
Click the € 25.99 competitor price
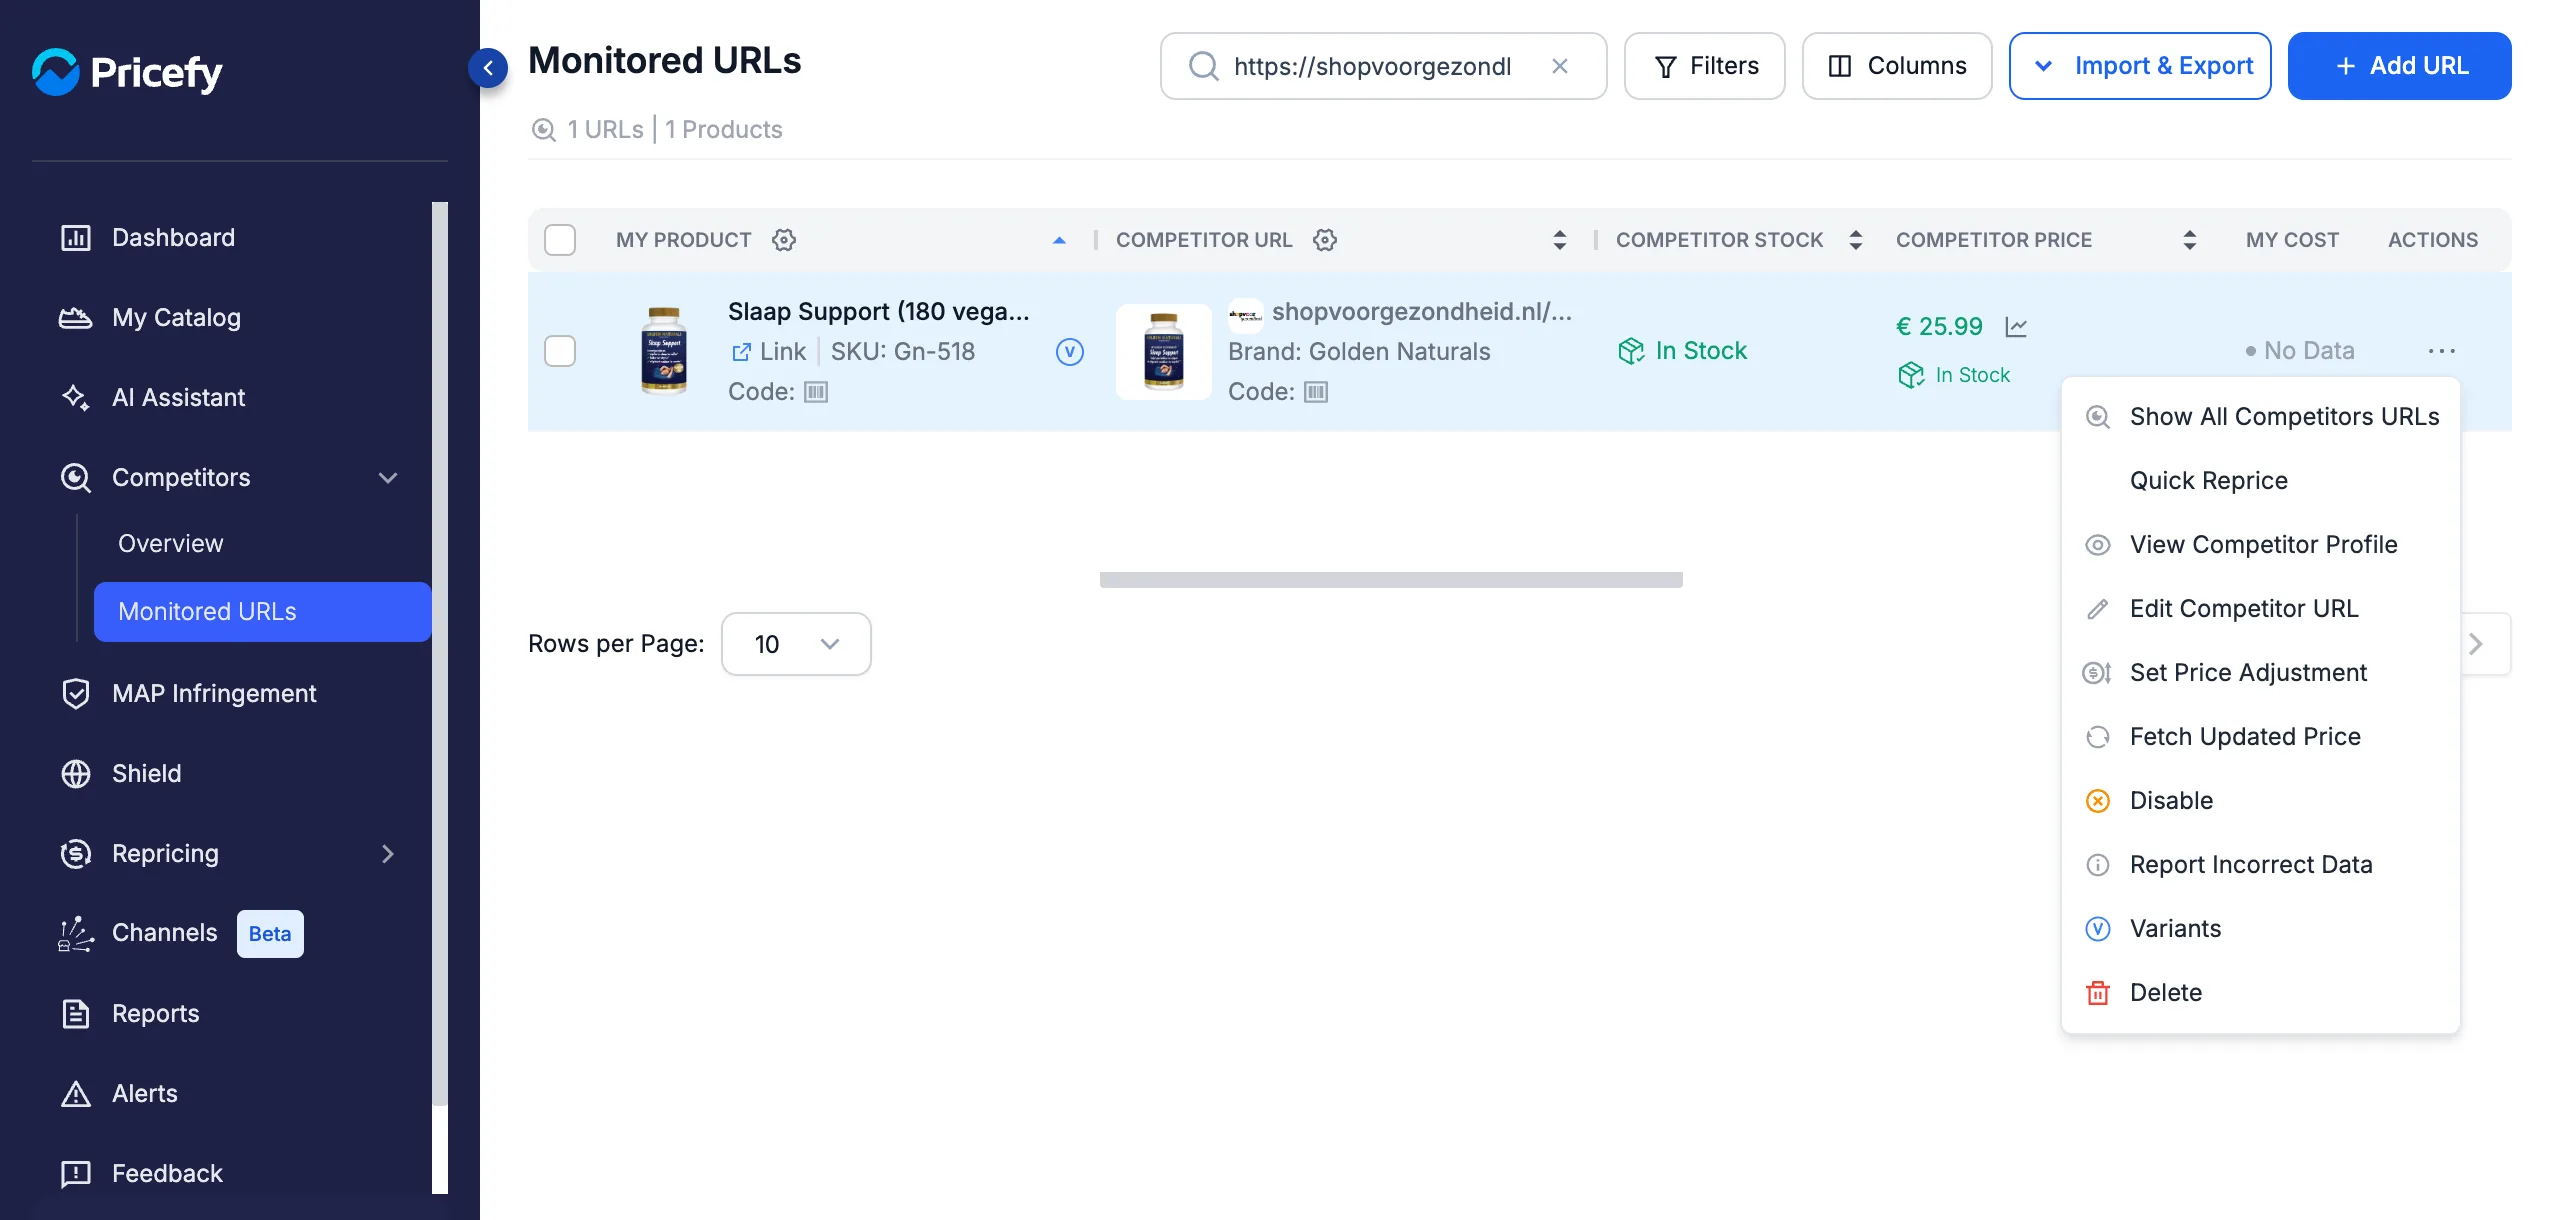[x=1938, y=327]
